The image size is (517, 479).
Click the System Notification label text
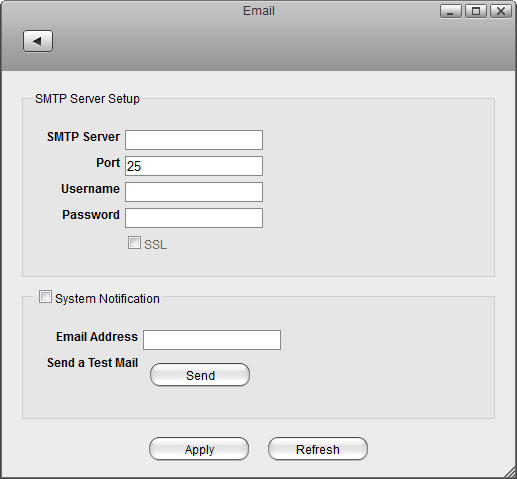pyautogui.click(x=107, y=299)
